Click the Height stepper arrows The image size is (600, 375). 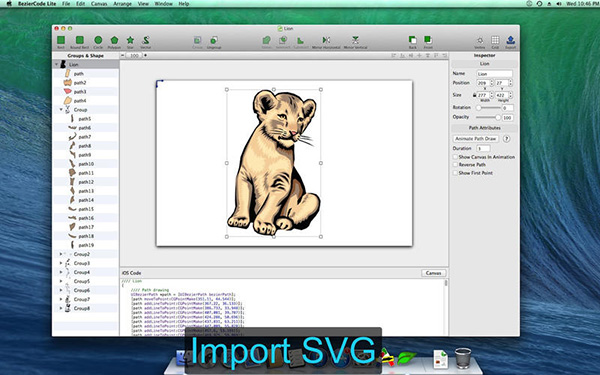coord(510,95)
